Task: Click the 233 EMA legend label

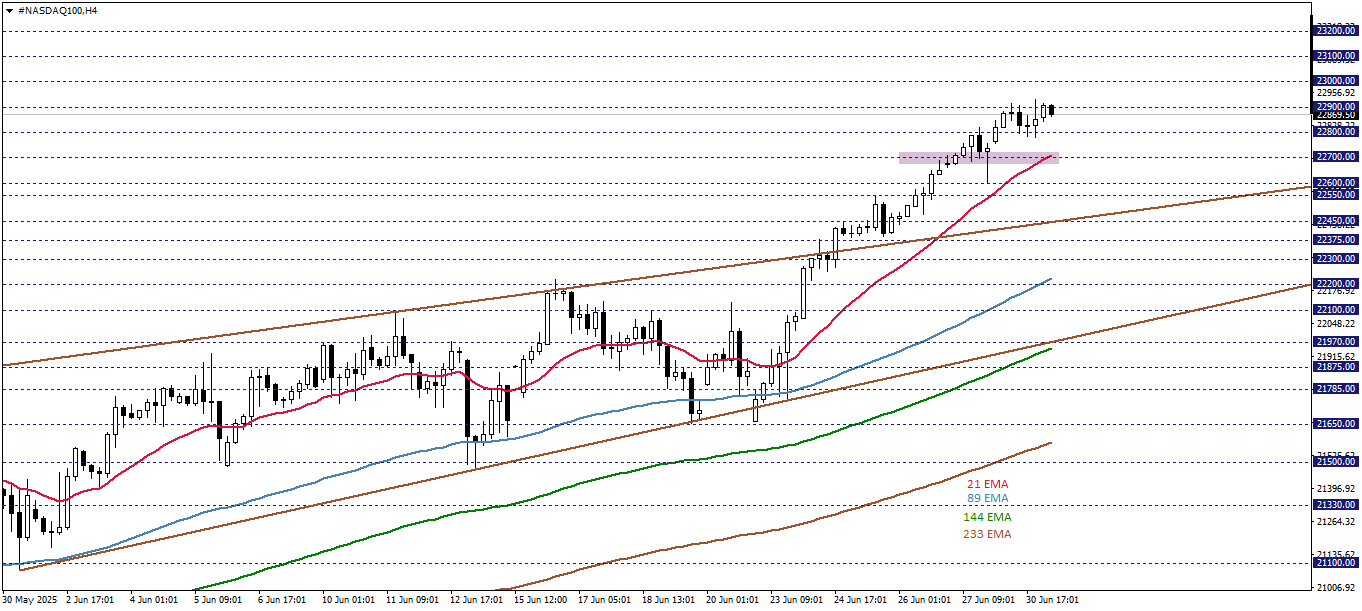Action: coord(987,534)
